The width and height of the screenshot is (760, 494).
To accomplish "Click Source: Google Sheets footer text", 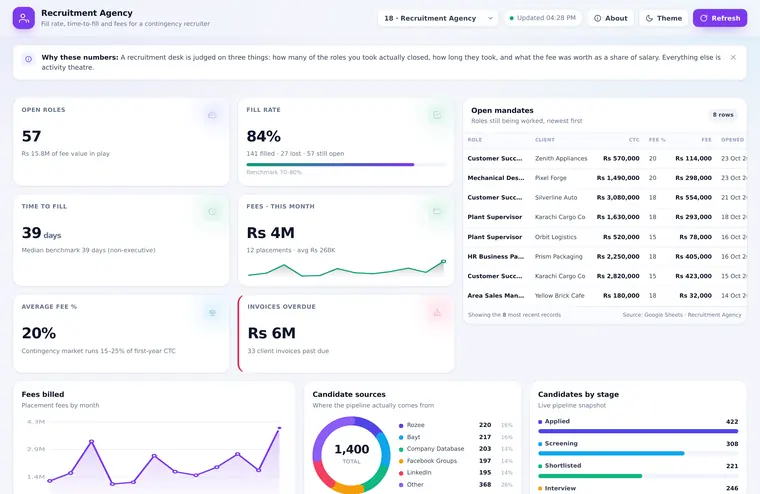I will (681, 315).
